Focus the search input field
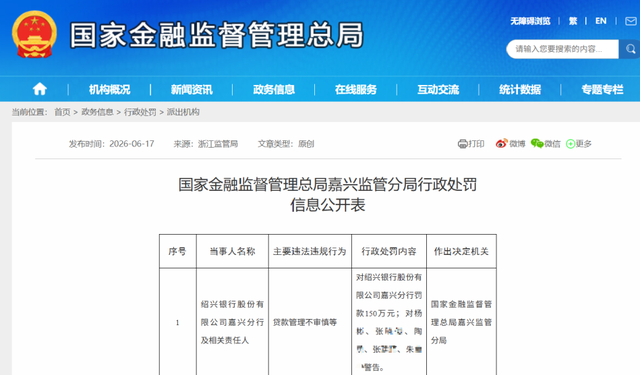Viewport: 640px width, 375px height. [x=562, y=49]
